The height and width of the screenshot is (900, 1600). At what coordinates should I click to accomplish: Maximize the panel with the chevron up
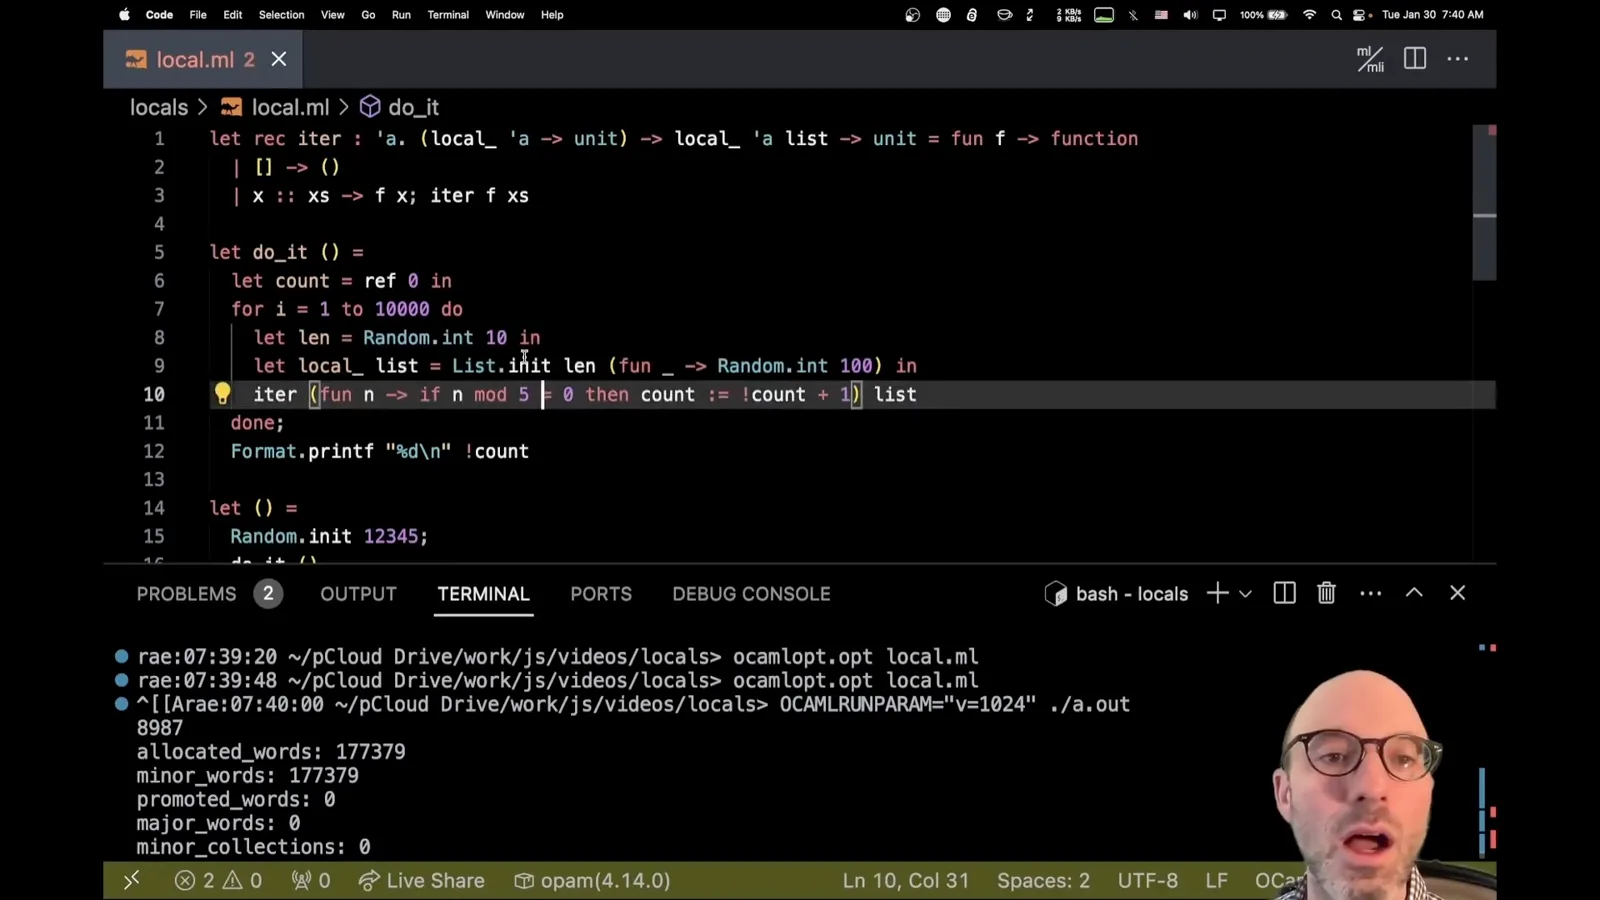1414,593
